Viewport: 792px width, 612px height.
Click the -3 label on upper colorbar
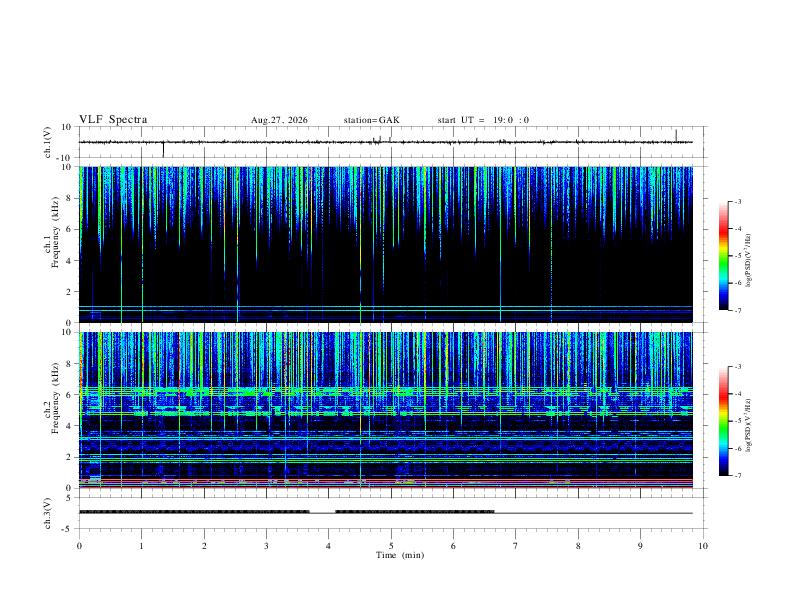[738, 201]
